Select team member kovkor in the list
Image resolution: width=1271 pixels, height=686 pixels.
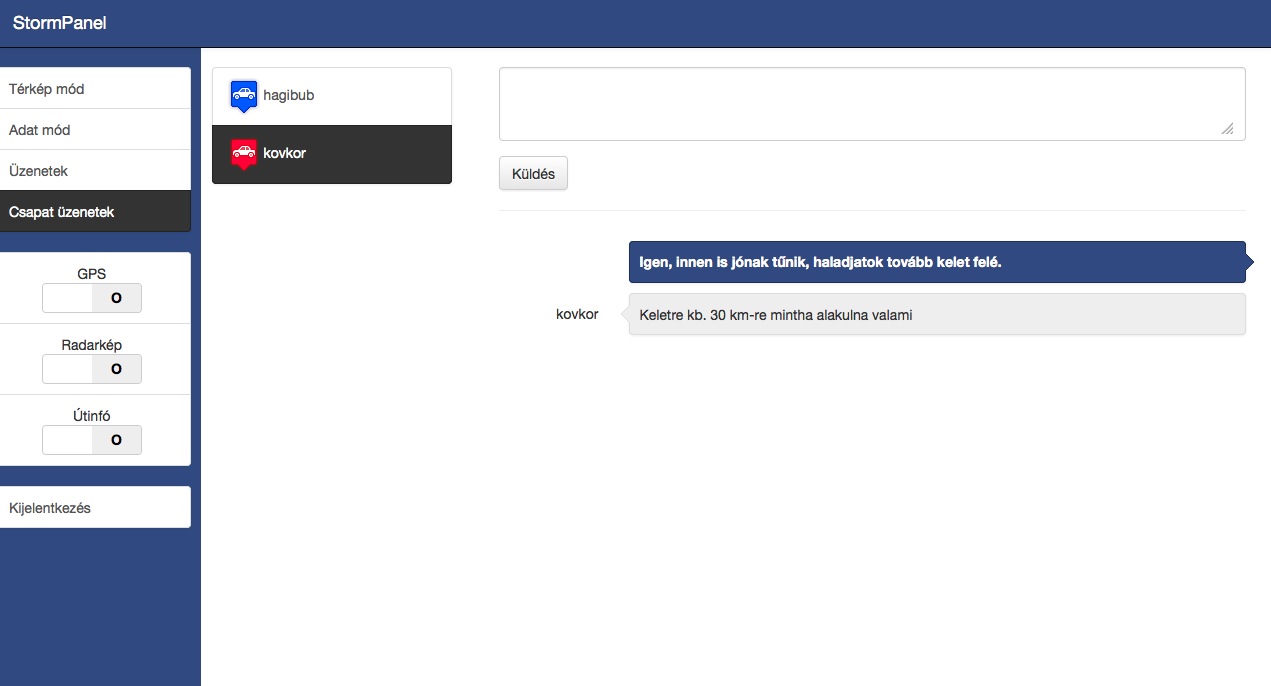click(x=332, y=154)
